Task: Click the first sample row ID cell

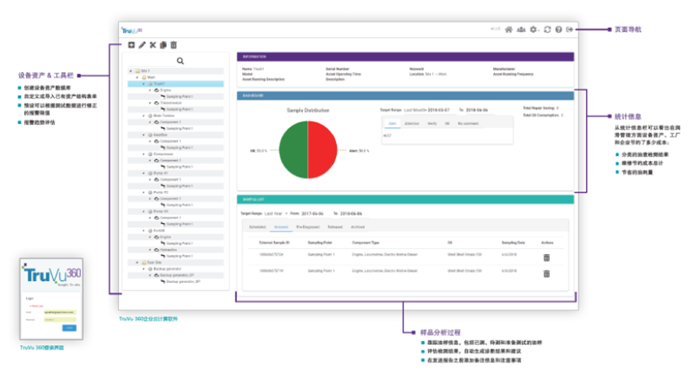Action: pos(271,255)
